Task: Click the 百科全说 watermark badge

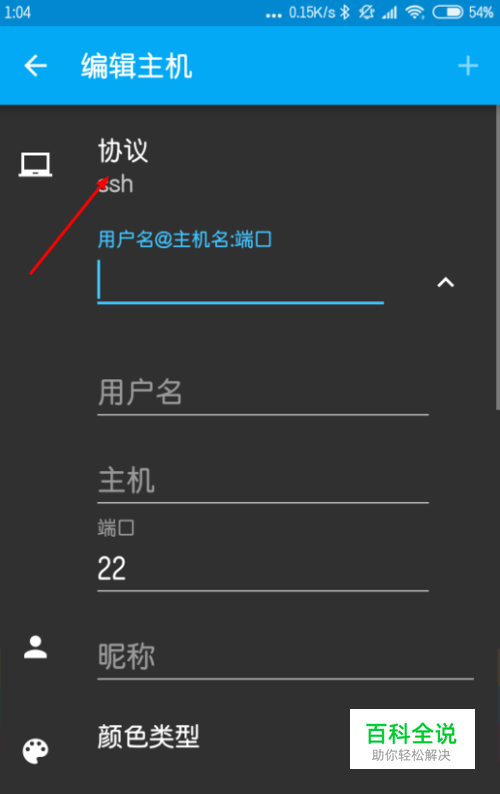Action: point(412,739)
